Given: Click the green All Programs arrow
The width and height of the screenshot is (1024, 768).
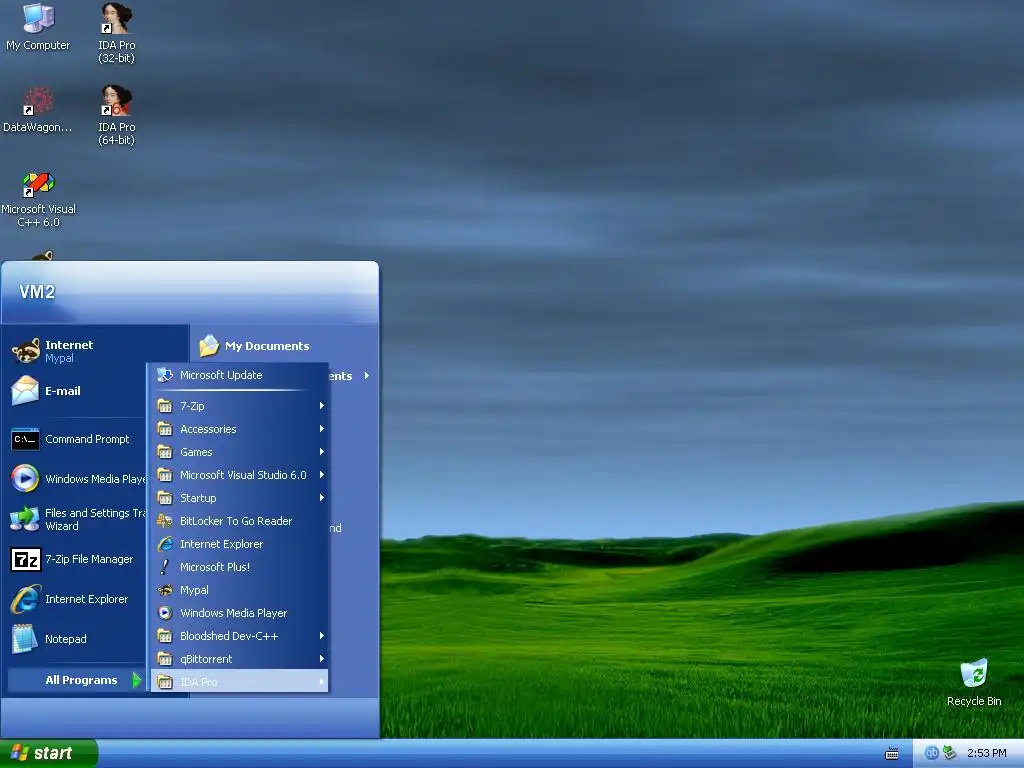Looking at the screenshot, I should tap(136, 680).
